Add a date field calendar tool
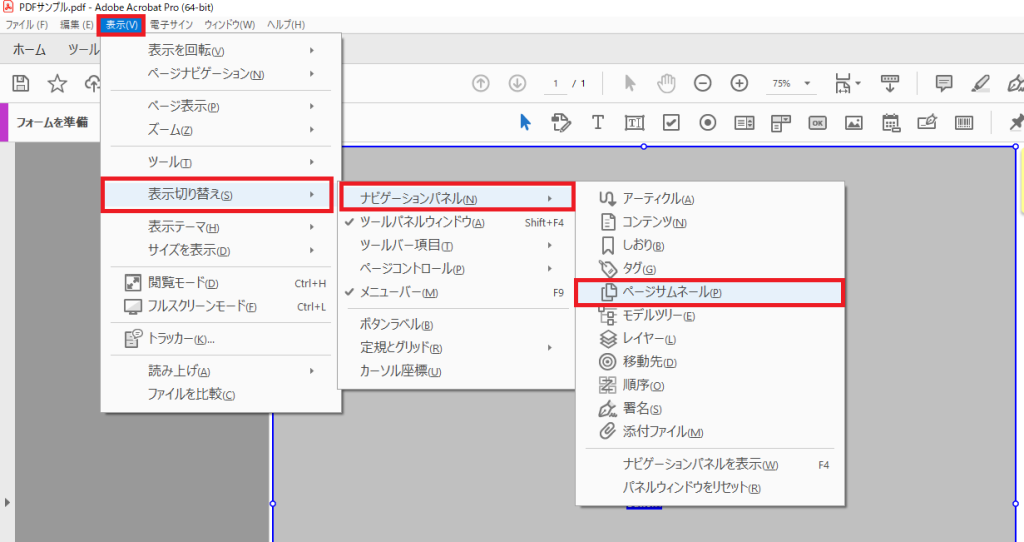 [x=891, y=122]
